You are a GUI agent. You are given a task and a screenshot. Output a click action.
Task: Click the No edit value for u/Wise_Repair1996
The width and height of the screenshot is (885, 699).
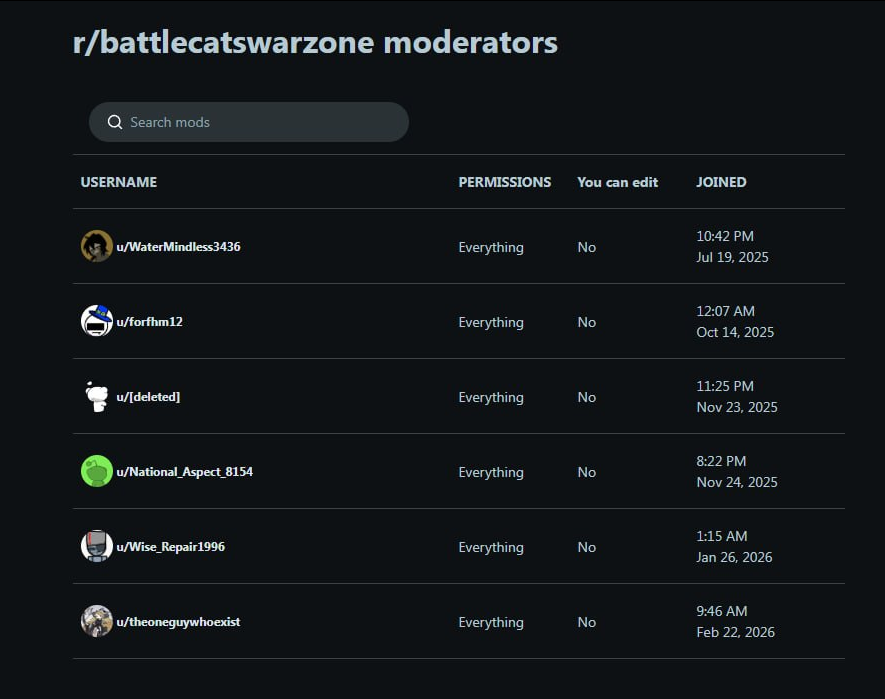(x=586, y=548)
